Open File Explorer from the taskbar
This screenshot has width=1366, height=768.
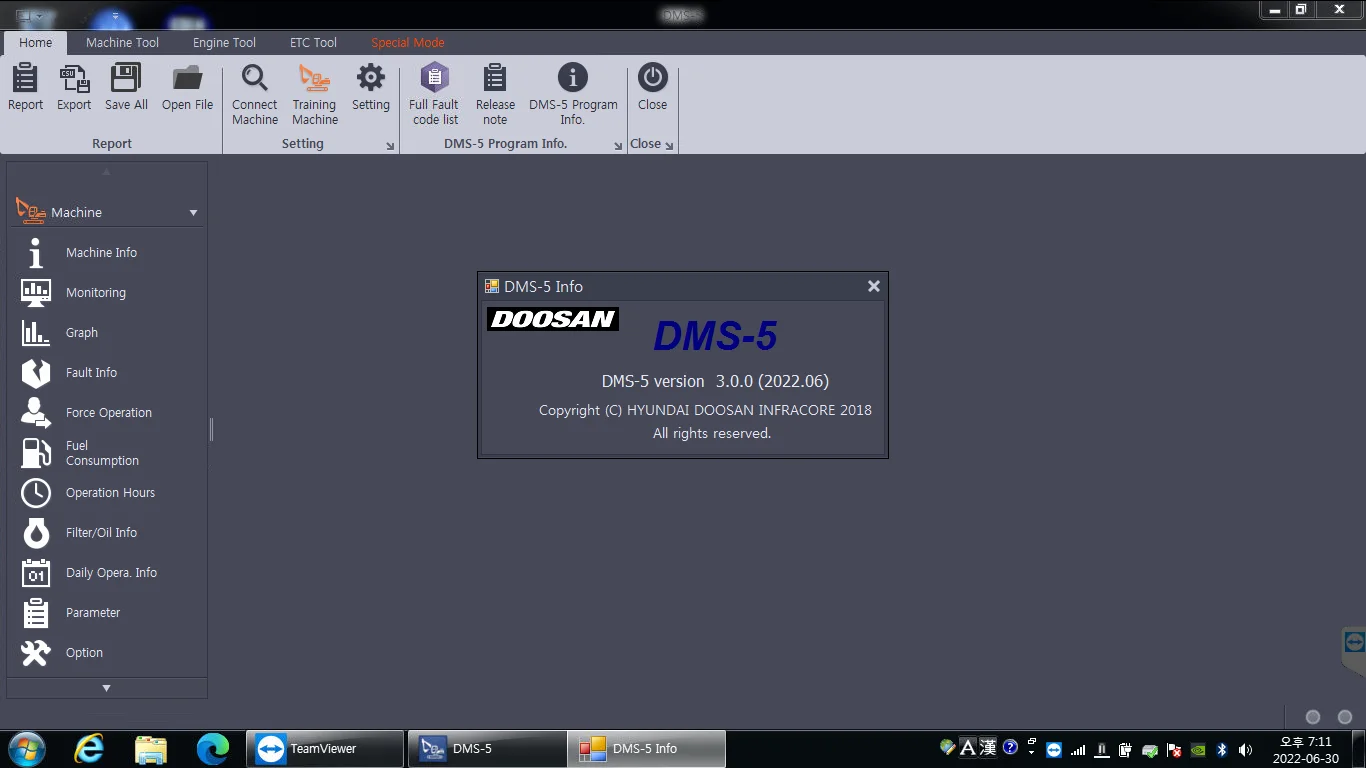[151, 748]
